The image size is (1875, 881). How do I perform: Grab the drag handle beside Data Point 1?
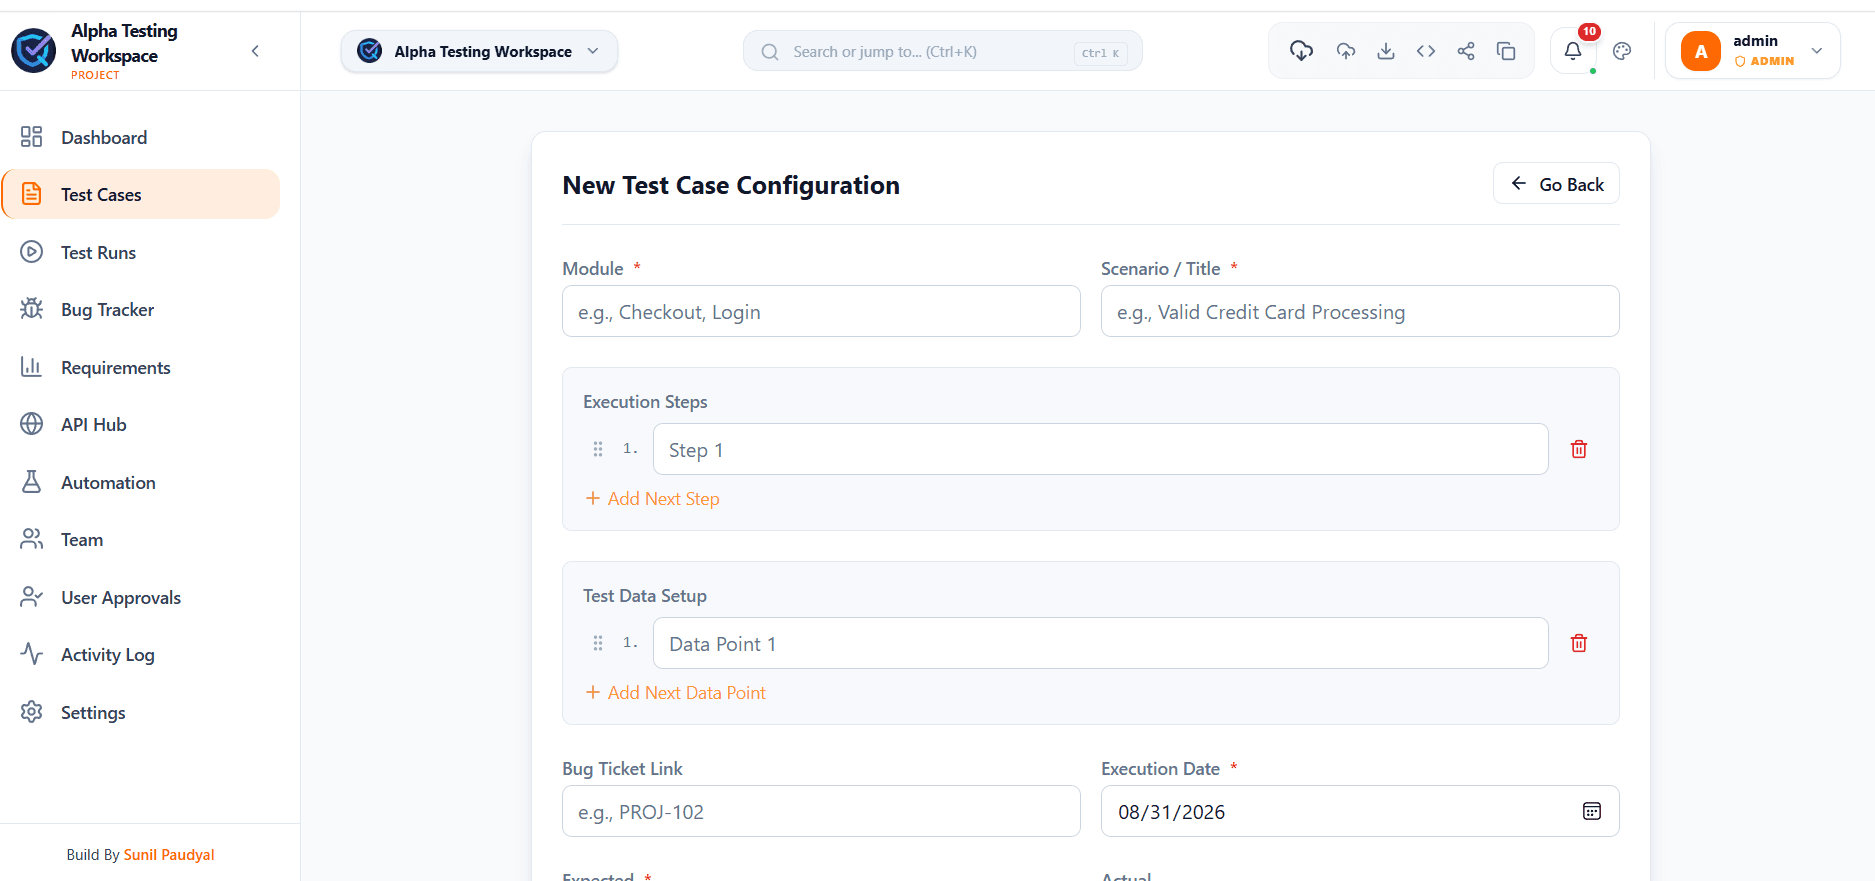[598, 643]
